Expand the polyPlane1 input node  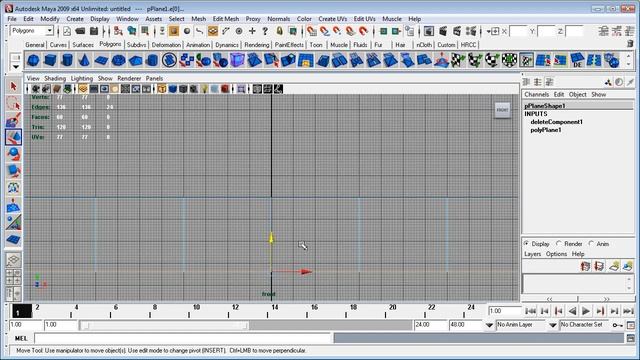coord(546,130)
